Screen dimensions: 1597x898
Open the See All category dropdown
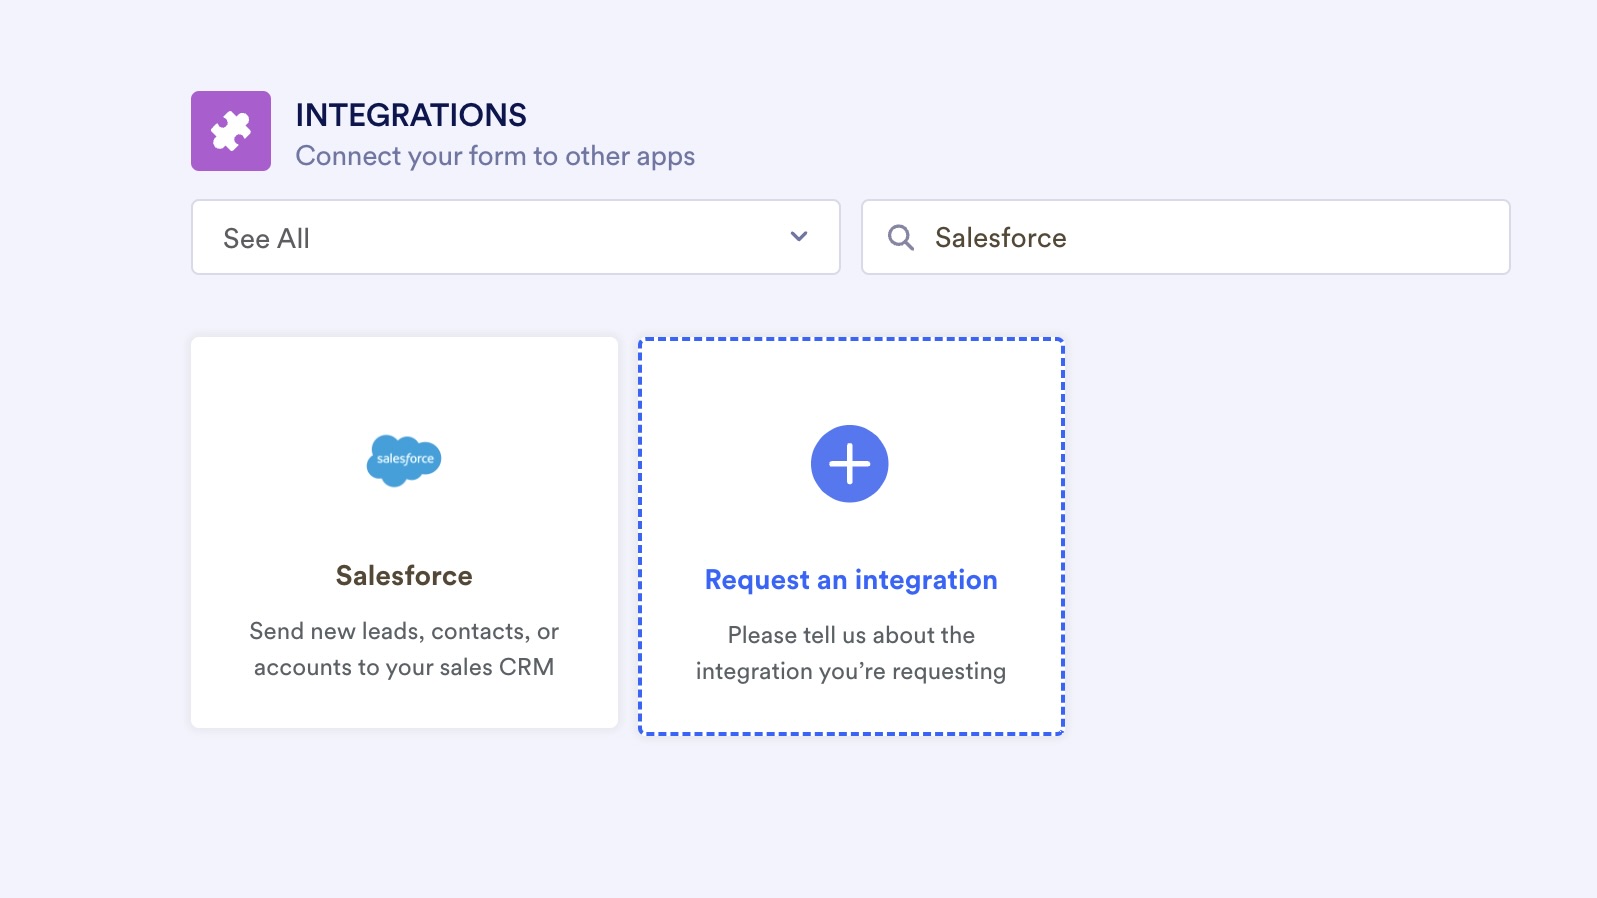point(515,237)
